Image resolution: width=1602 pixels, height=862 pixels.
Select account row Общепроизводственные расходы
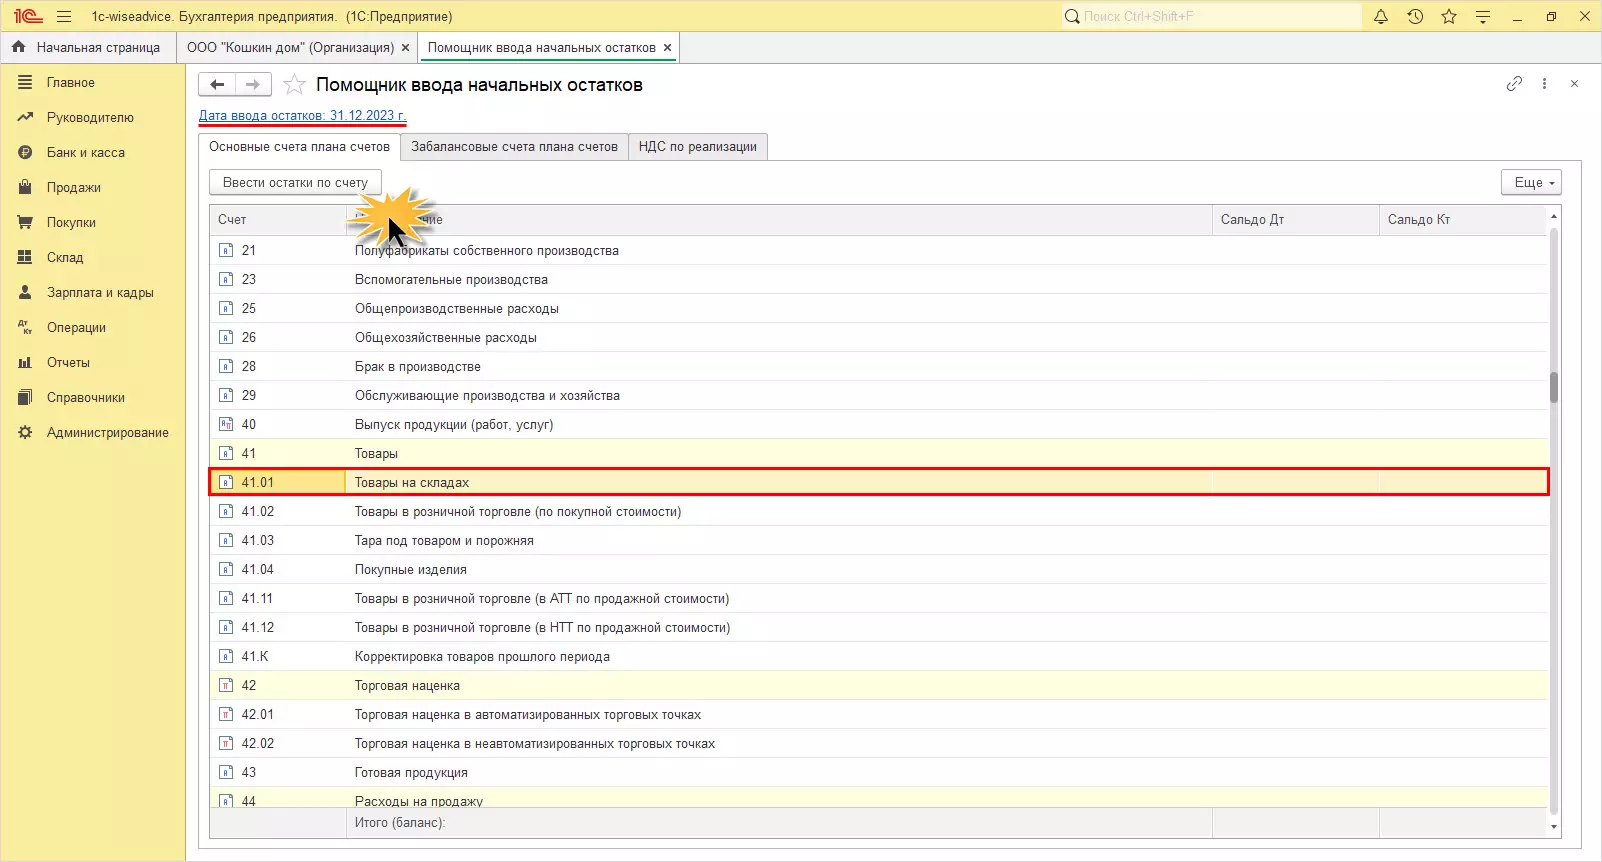(878, 309)
